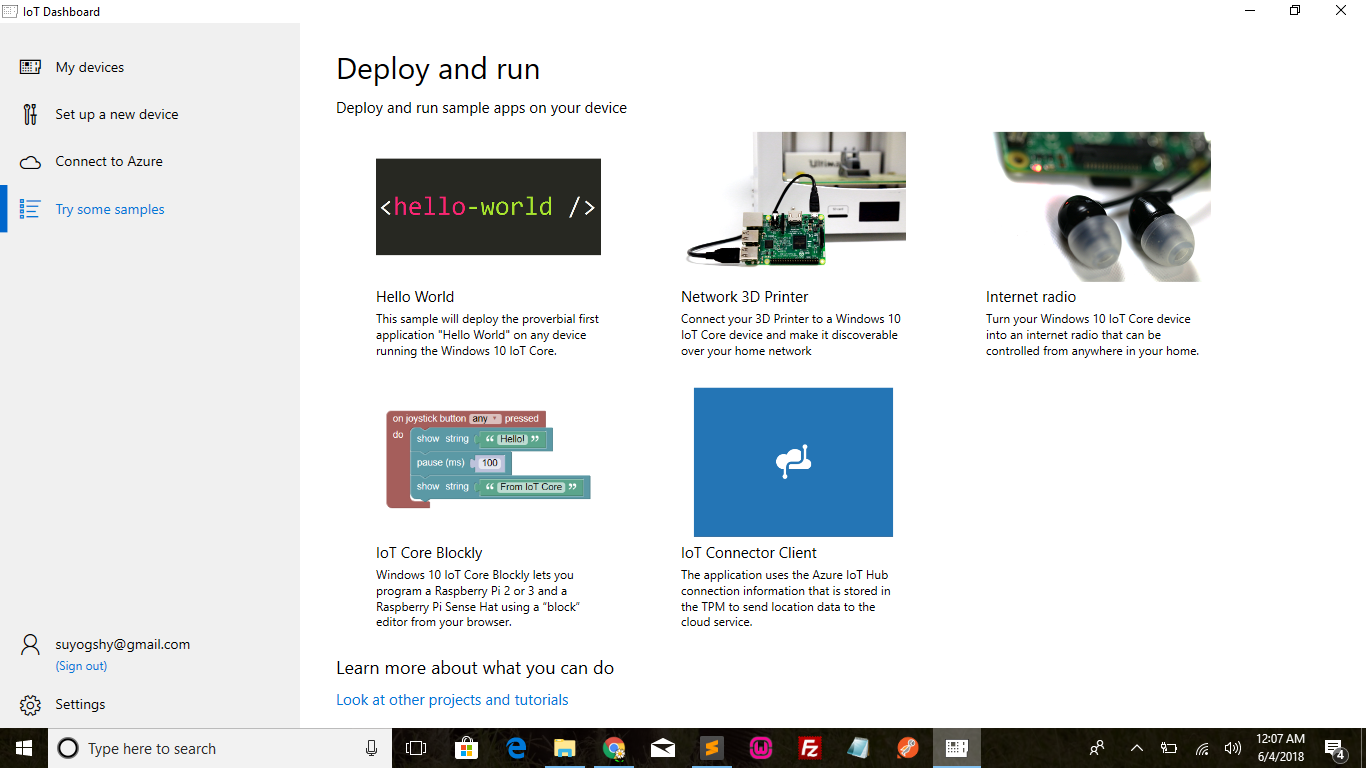Open the Mail app from taskbar

tap(662, 748)
